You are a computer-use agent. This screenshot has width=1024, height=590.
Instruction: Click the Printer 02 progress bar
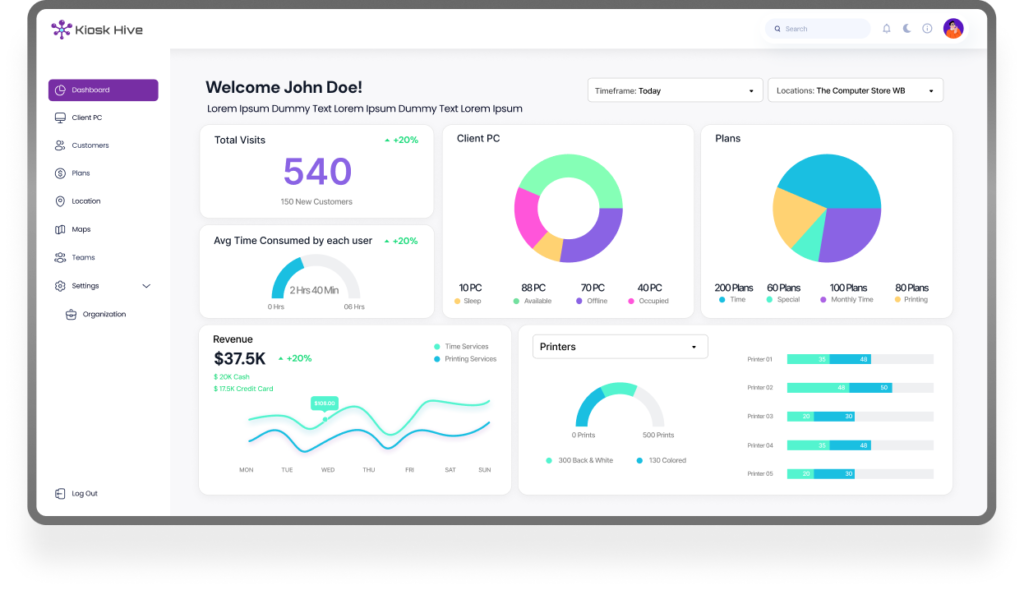coord(859,387)
